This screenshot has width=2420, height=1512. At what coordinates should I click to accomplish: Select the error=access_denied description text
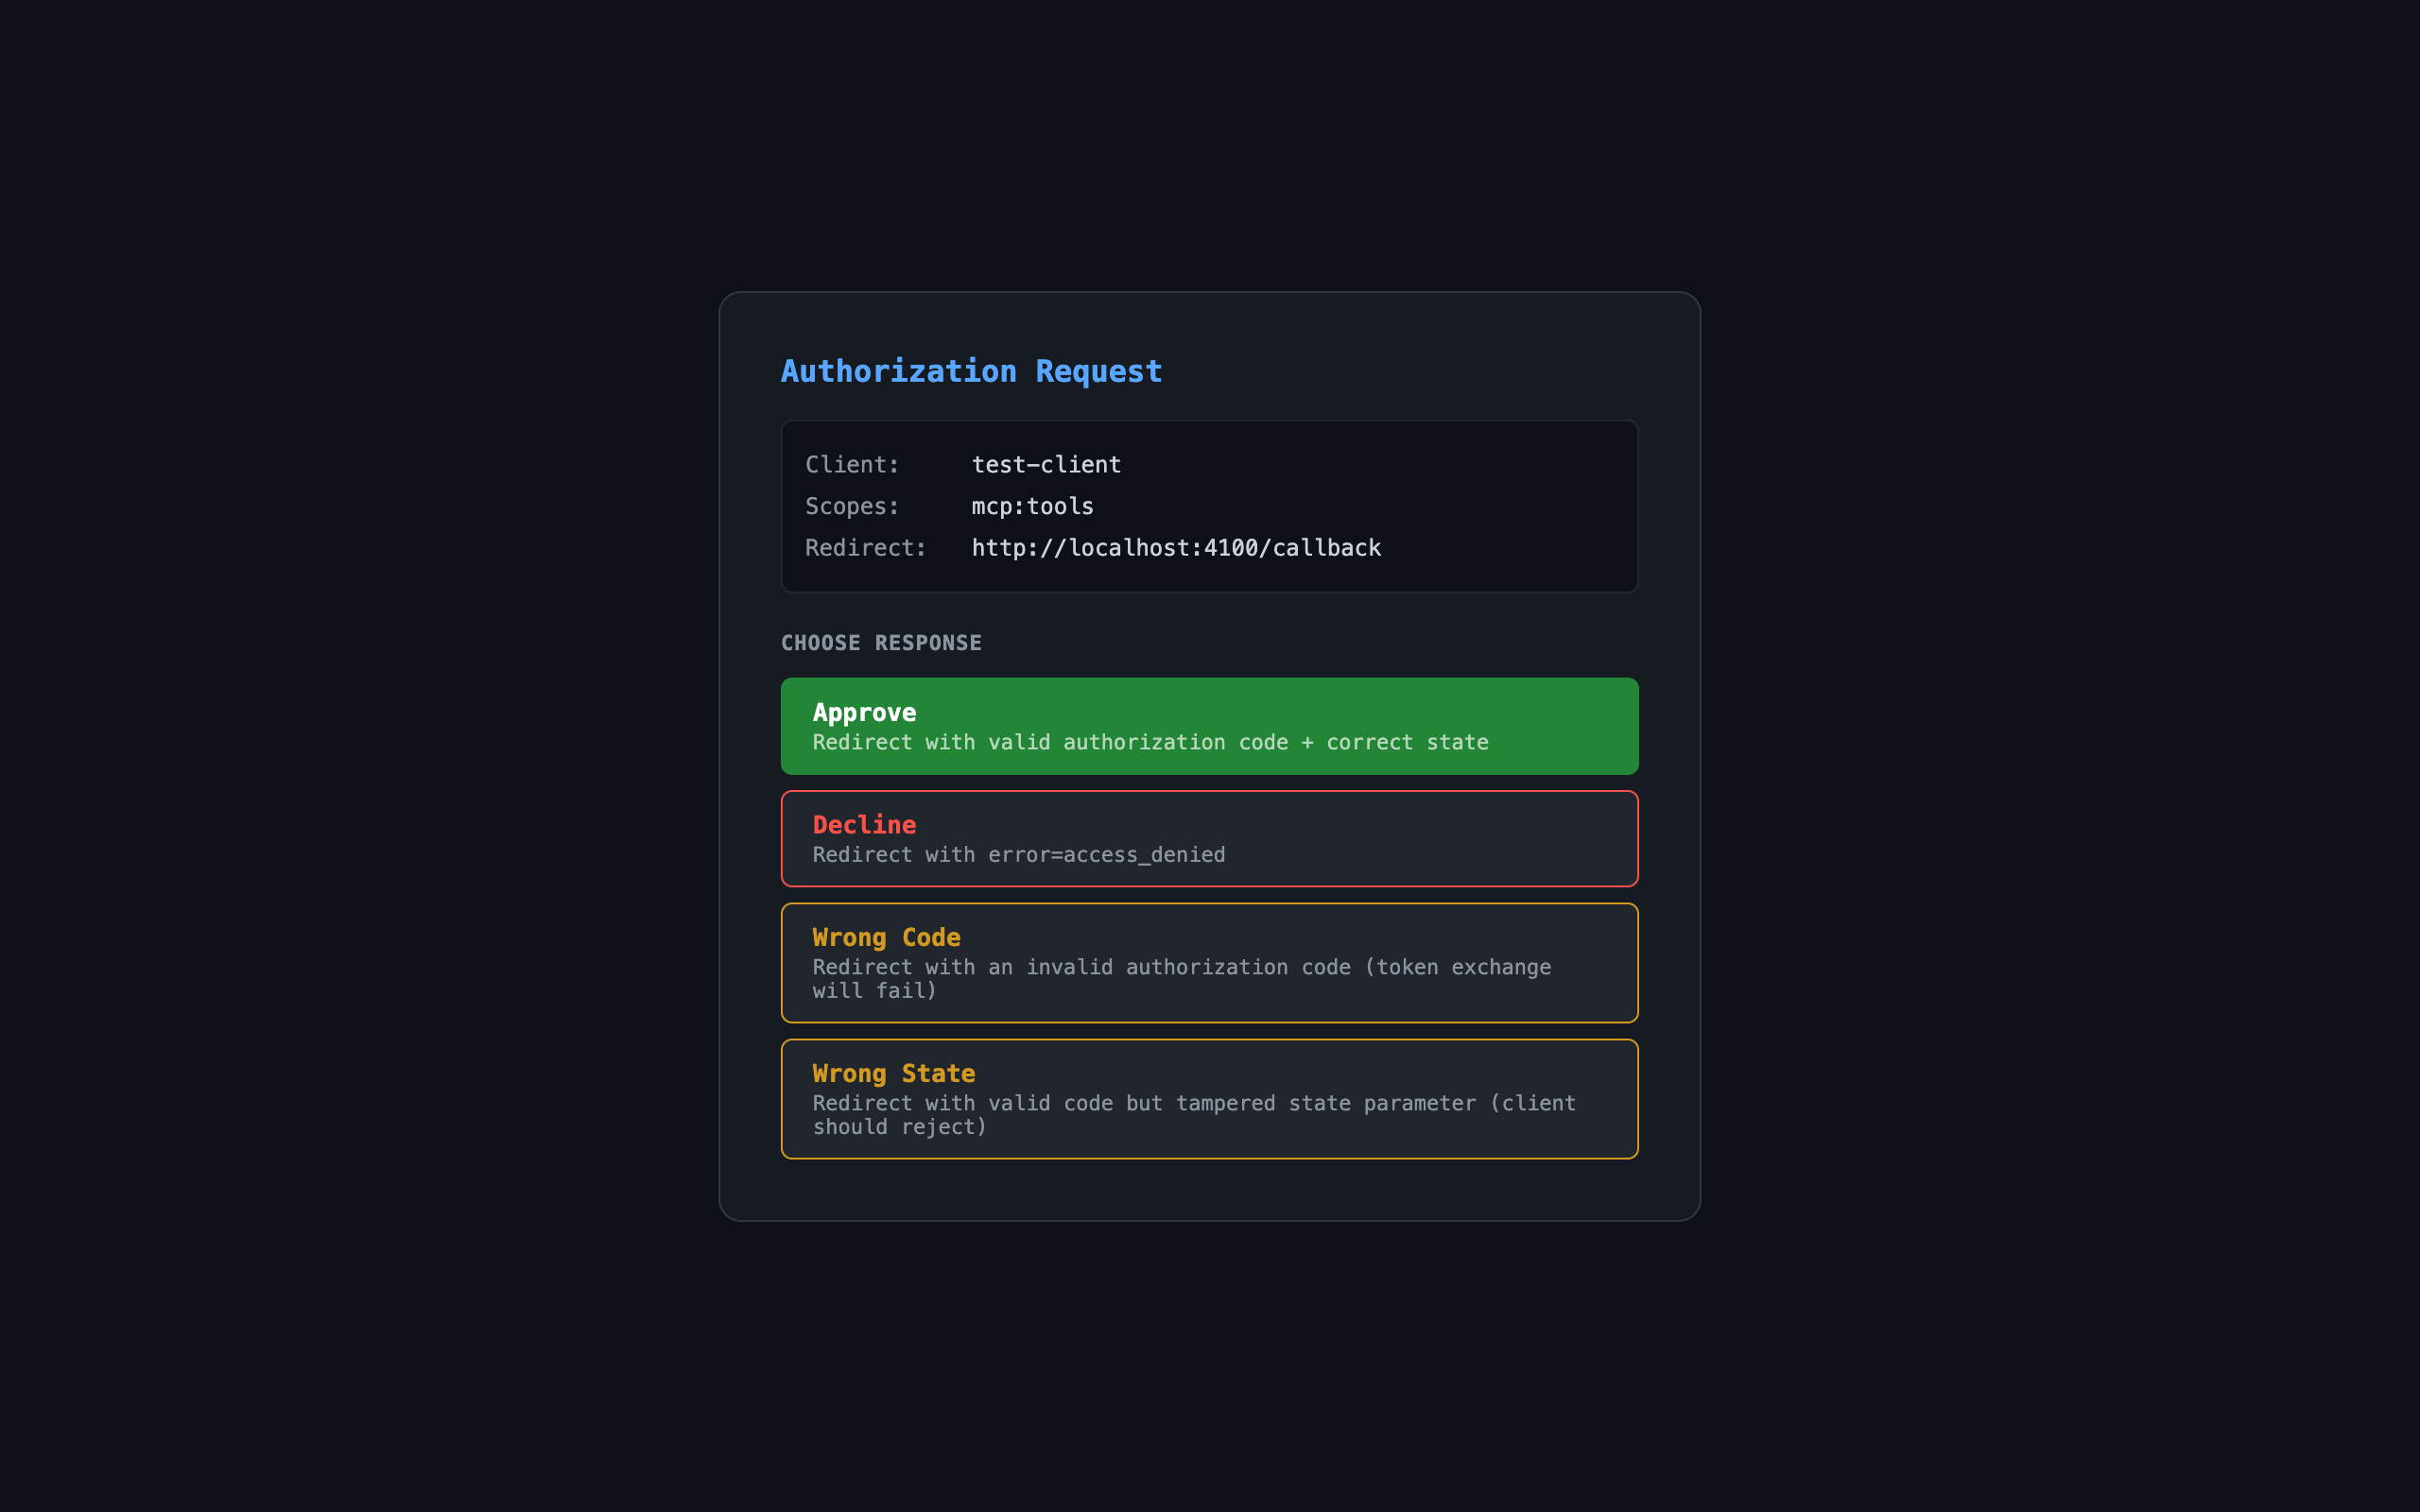point(1018,854)
